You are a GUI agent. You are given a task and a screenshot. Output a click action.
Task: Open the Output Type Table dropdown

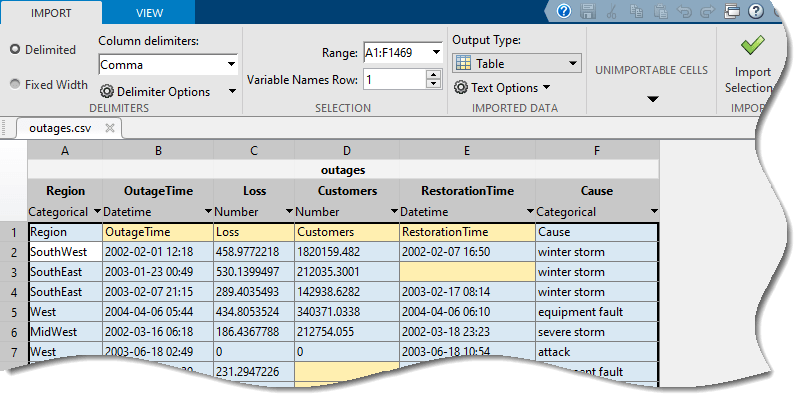[x=516, y=63]
